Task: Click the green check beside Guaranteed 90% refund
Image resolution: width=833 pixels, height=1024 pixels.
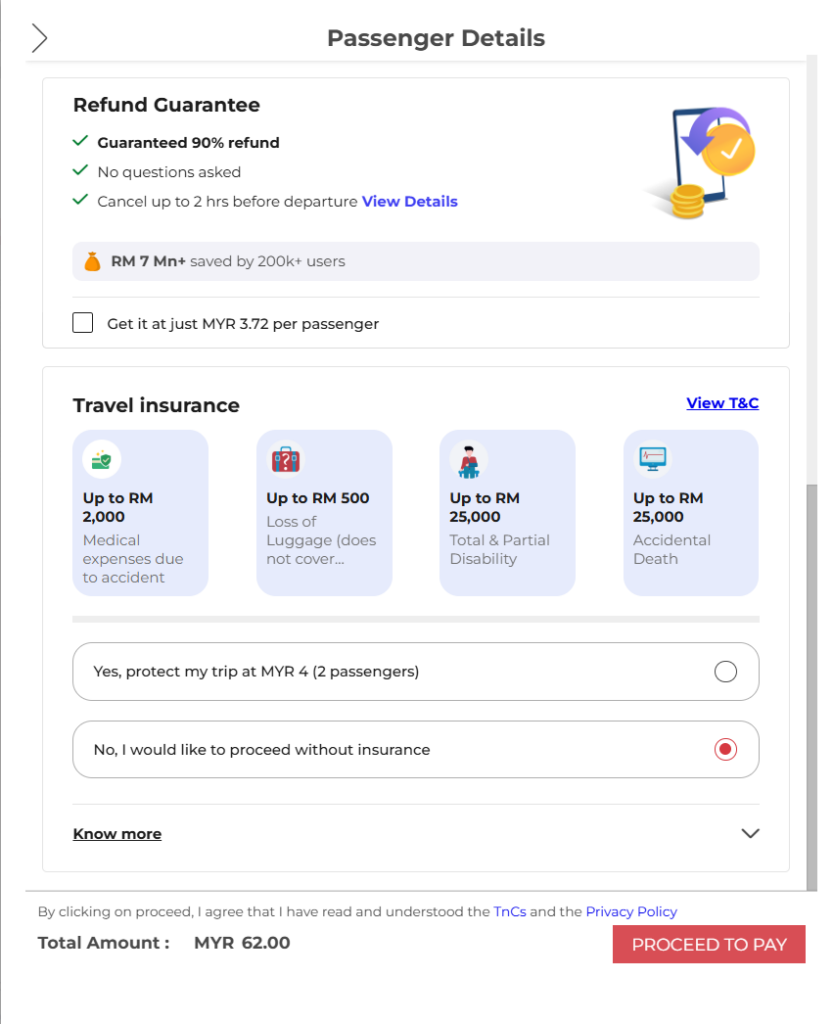Action: pos(80,141)
